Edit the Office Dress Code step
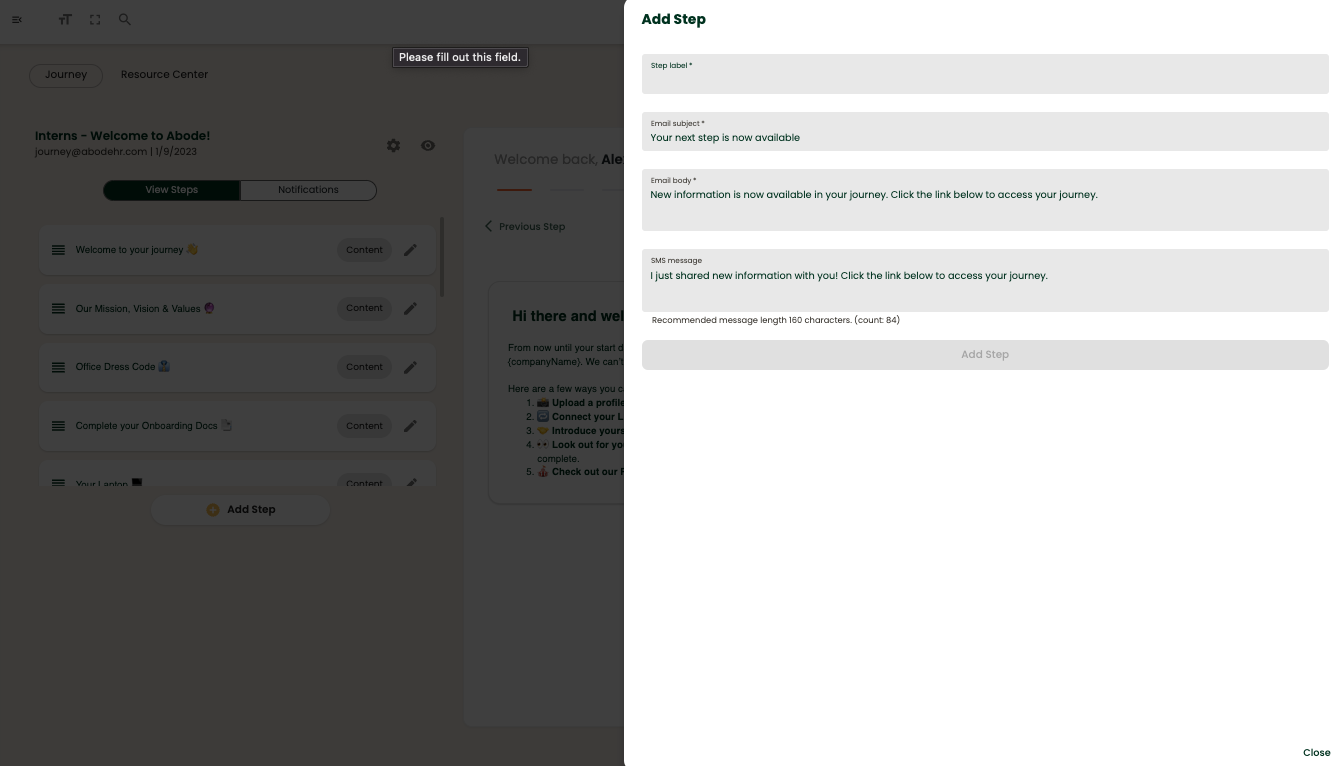This screenshot has width=1339, height=766. [410, 367]
